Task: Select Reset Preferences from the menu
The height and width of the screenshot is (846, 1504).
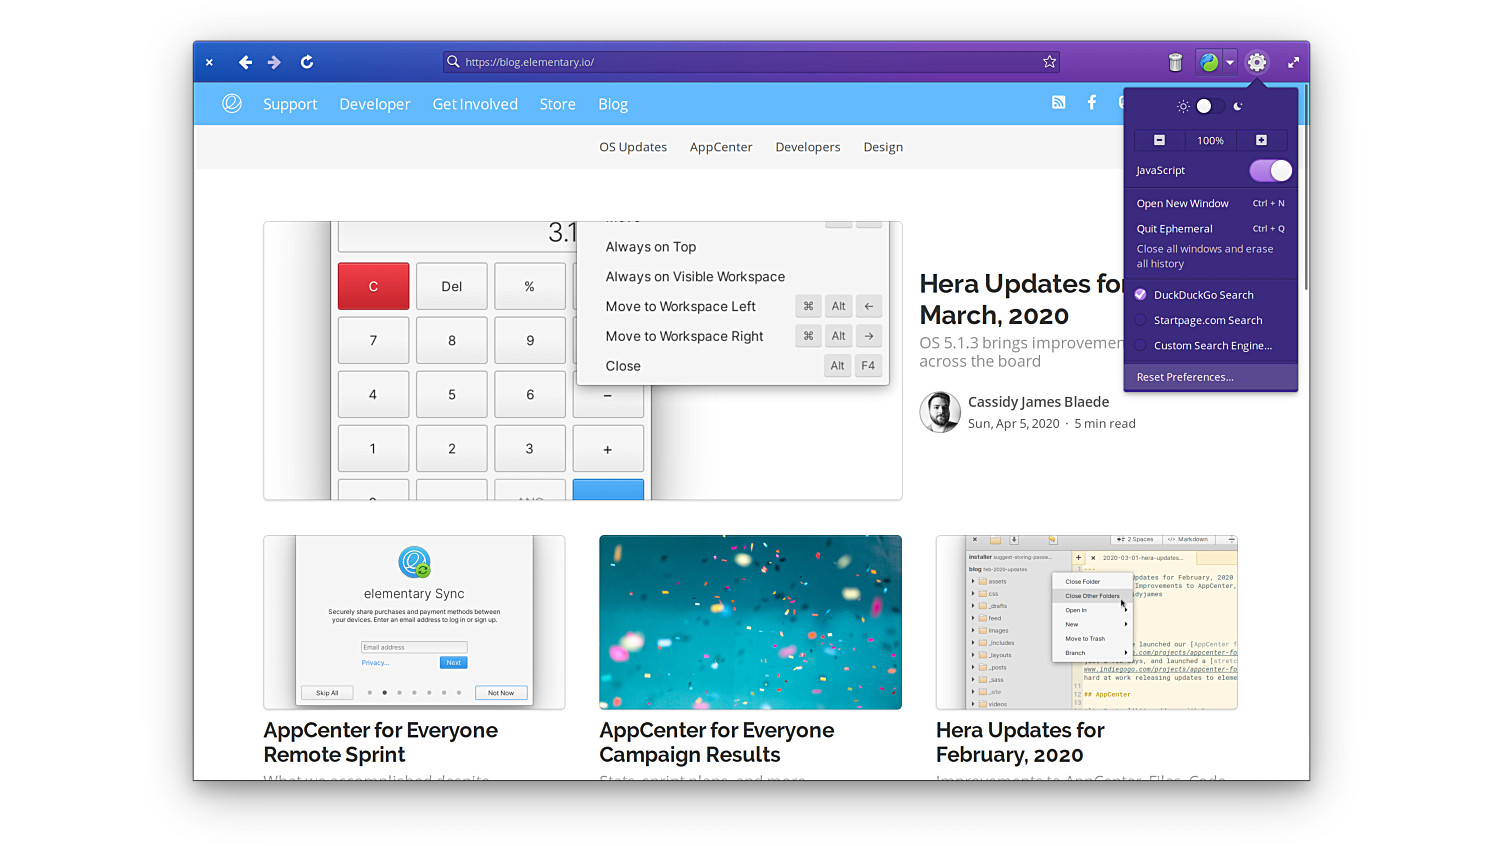Action: (1185, 377)
